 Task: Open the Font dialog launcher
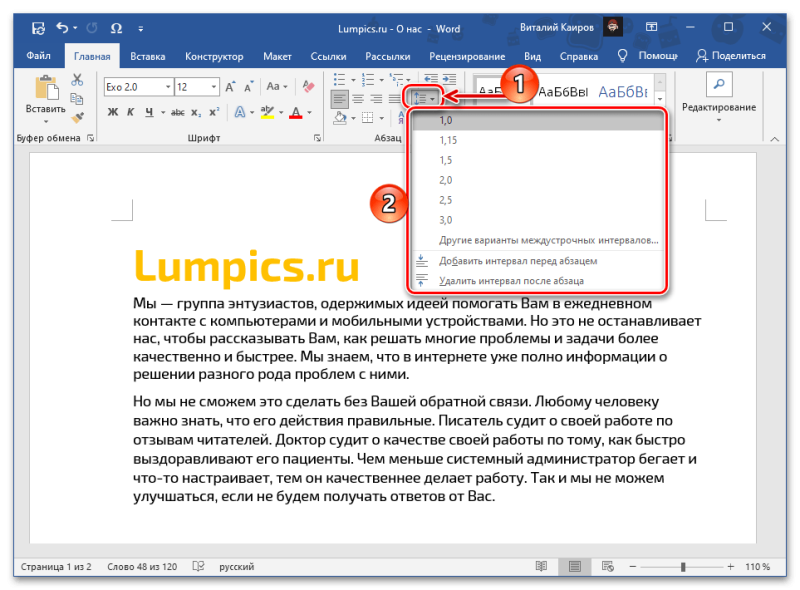tap(317, 138)
